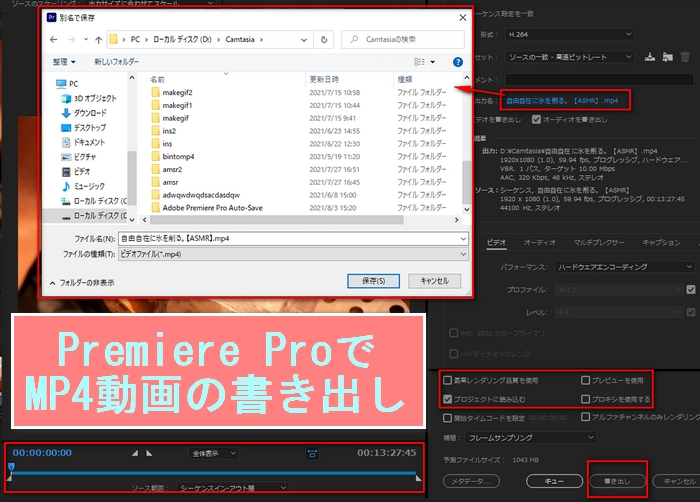Select the amsr2 folder
Viewport: 700px width, 502px height.
pos(167,169)
